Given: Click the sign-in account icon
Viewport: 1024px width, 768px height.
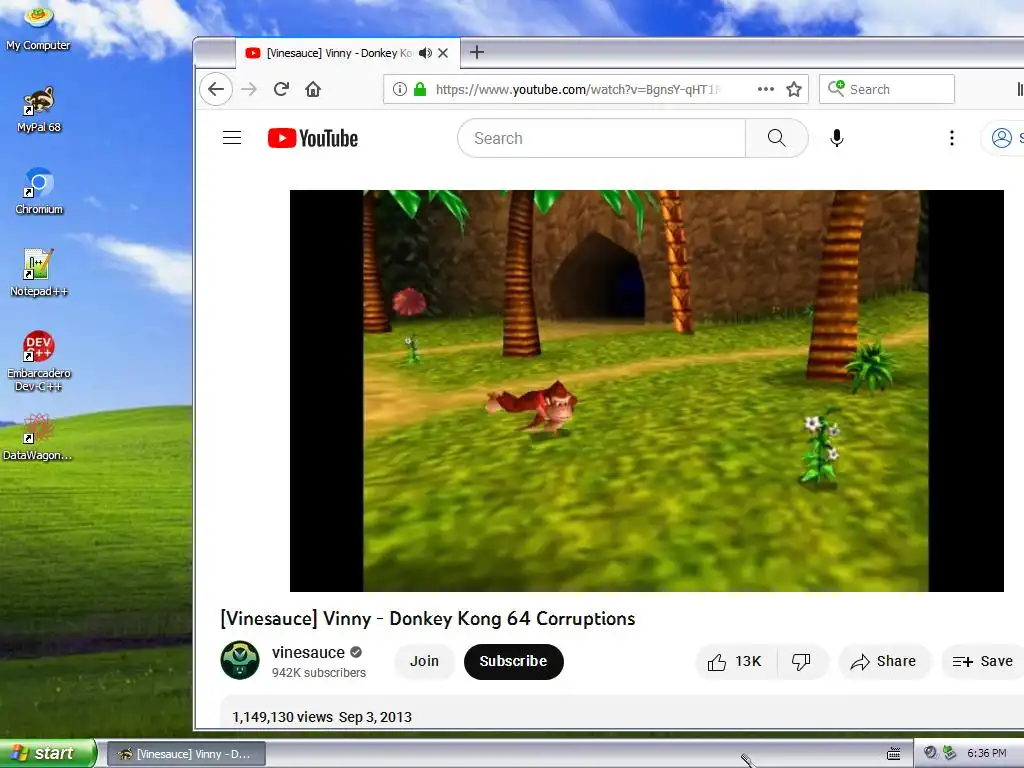Looking at the screenshot, I should (x=1002, y=138).
